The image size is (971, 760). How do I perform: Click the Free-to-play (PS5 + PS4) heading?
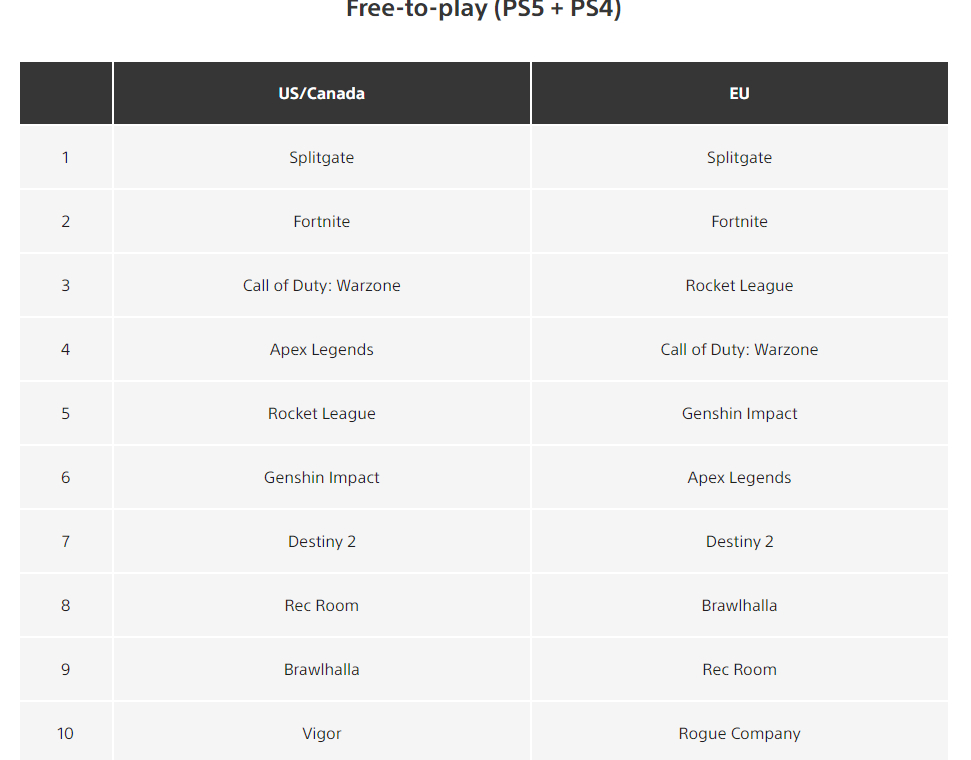(x=484, y=9)
